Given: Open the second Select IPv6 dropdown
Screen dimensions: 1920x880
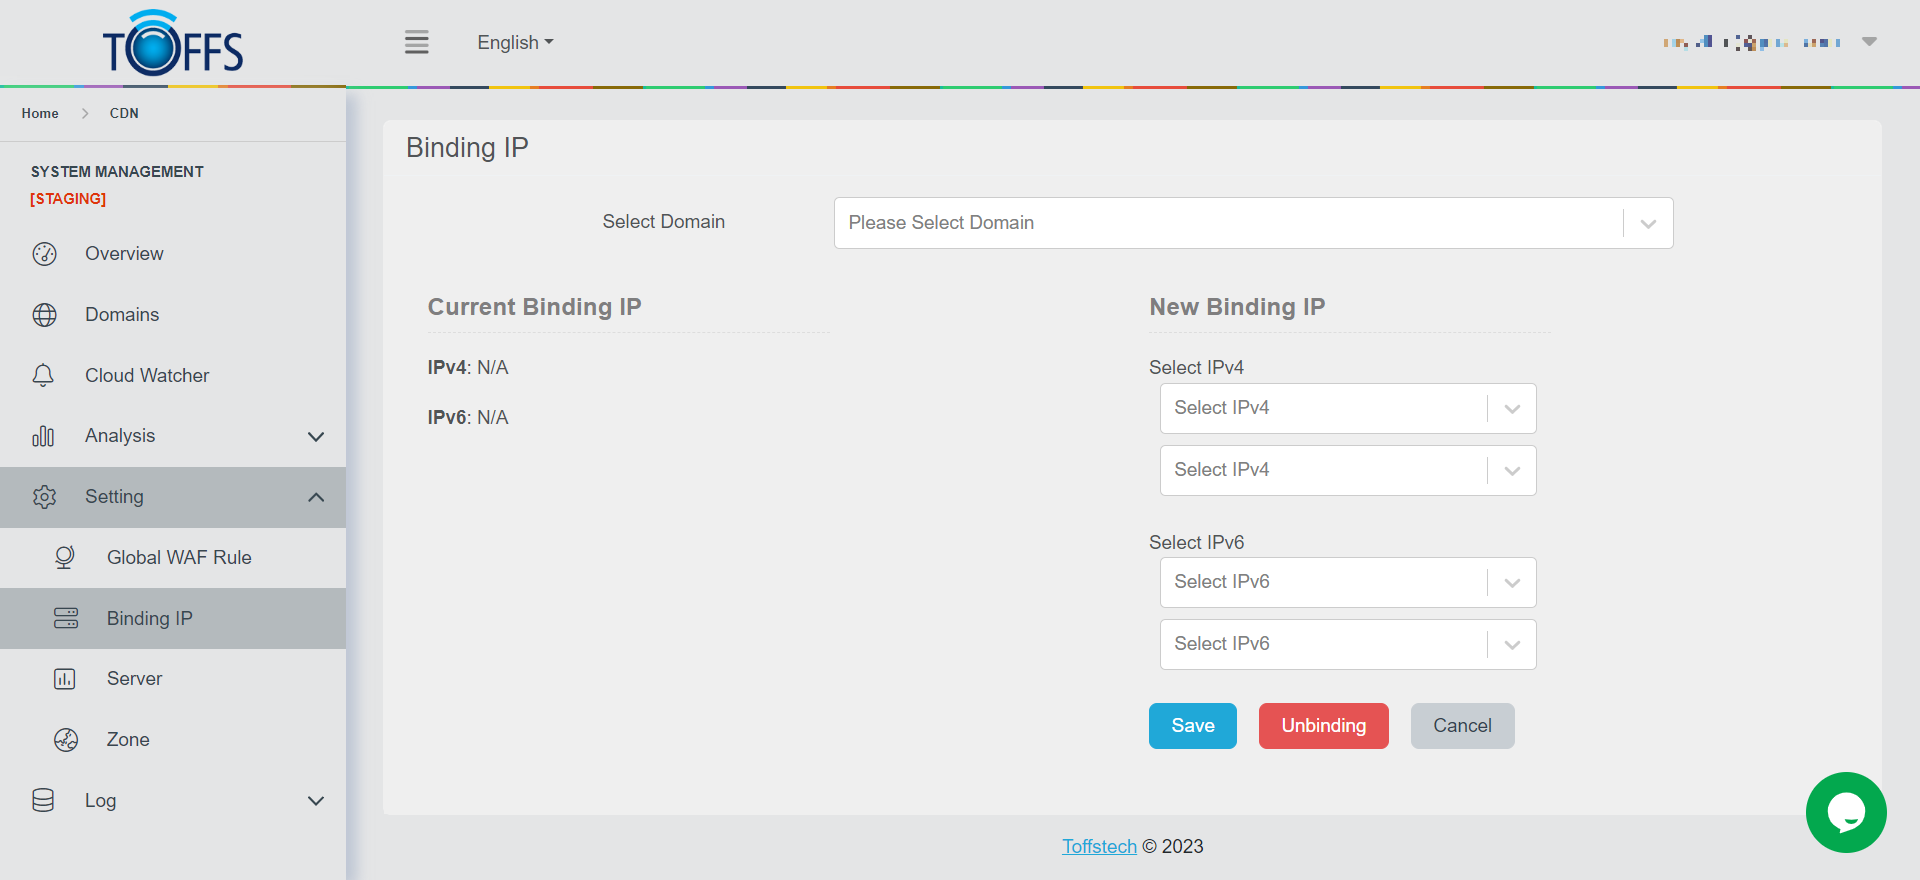Looking at the screenshot, I should pyautogui.click(x=1347, y=644).
